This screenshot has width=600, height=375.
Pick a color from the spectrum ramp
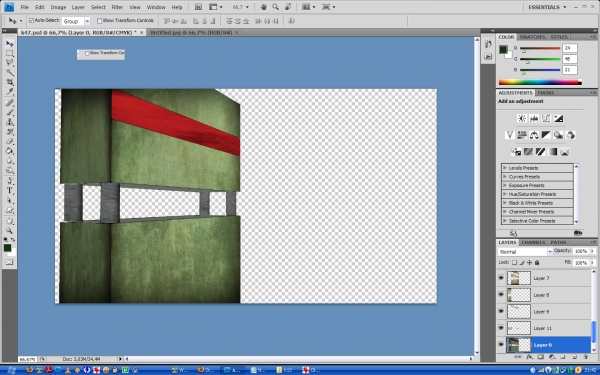click(540, 82)
